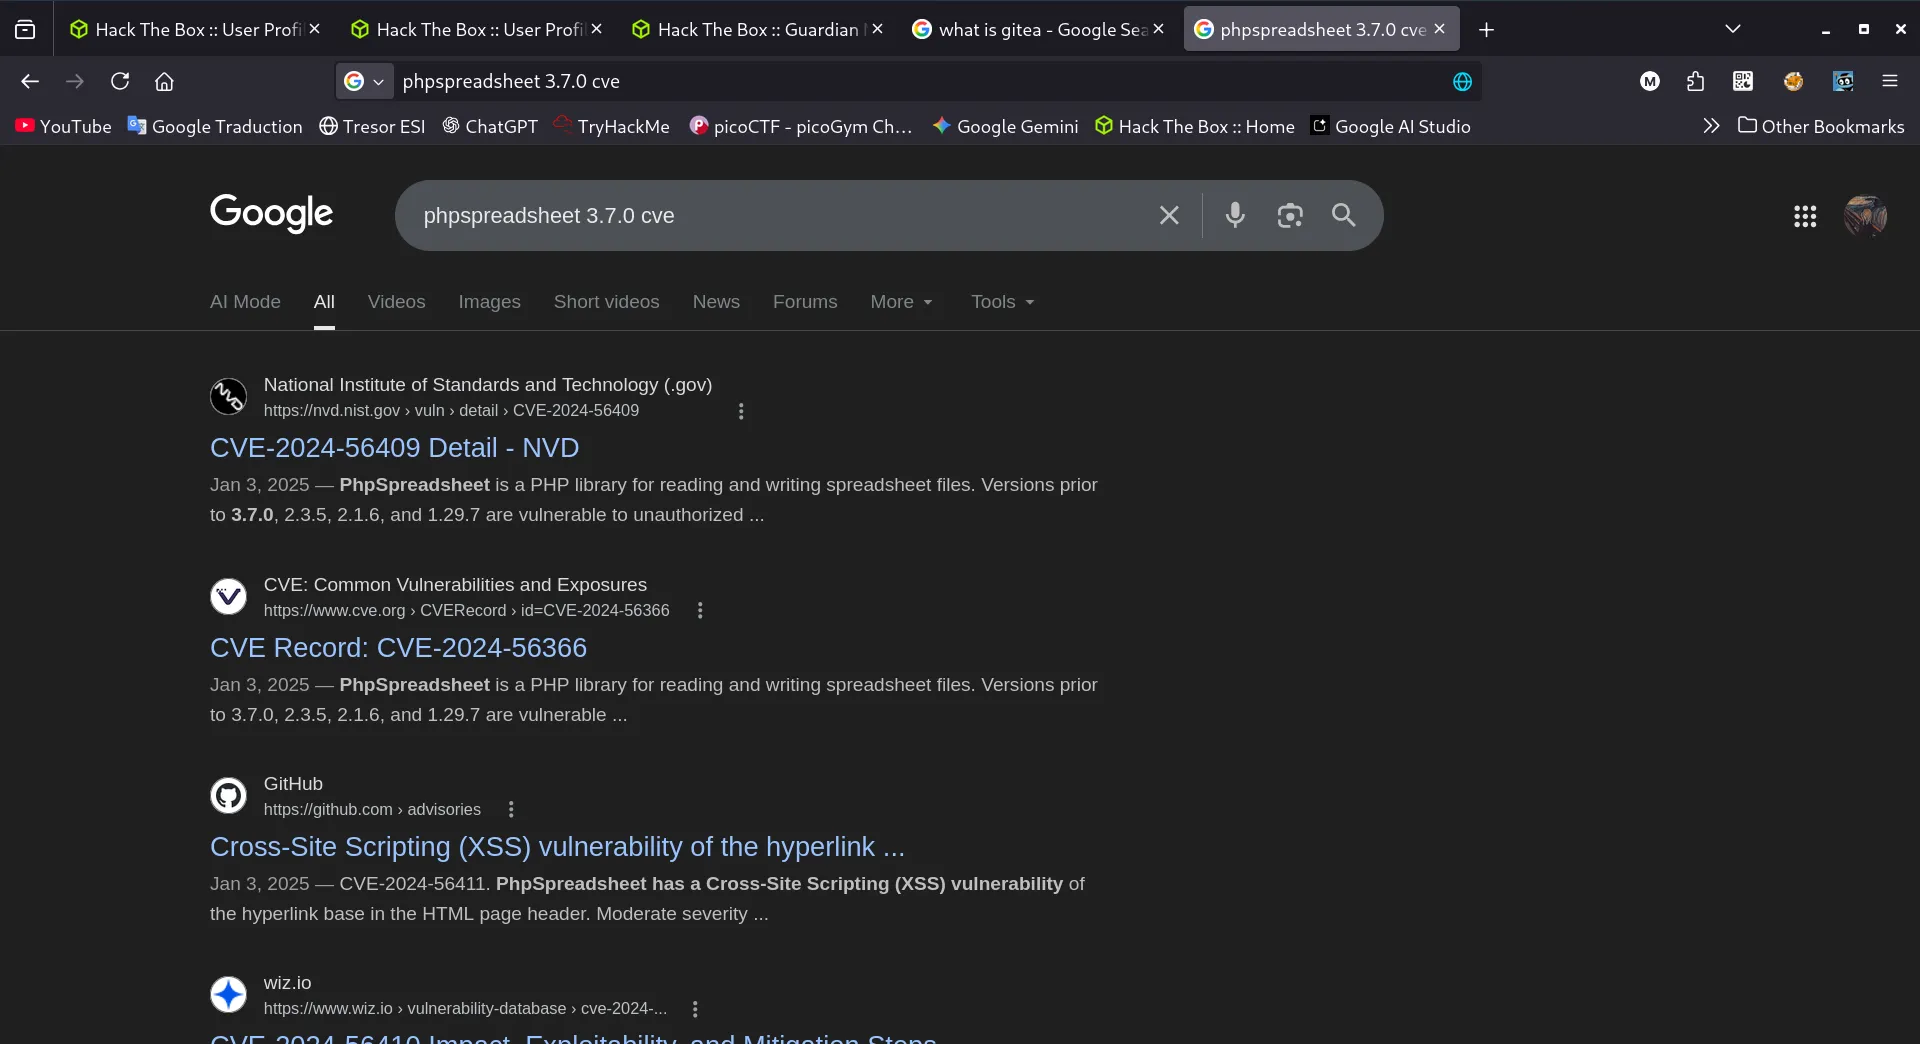The width and height of the screenshot is (1920, 1044).
Task: Open options menu for GitHub result
Action: (511, 810)
